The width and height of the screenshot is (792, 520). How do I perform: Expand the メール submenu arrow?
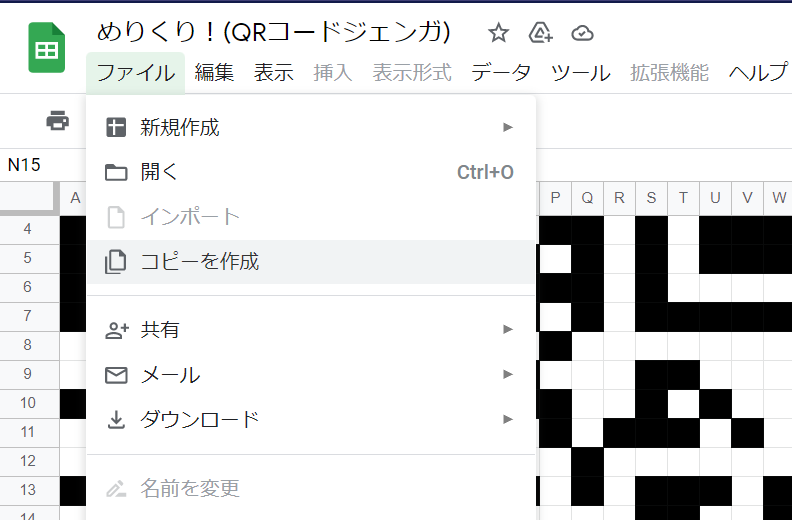tap(508, 375)
